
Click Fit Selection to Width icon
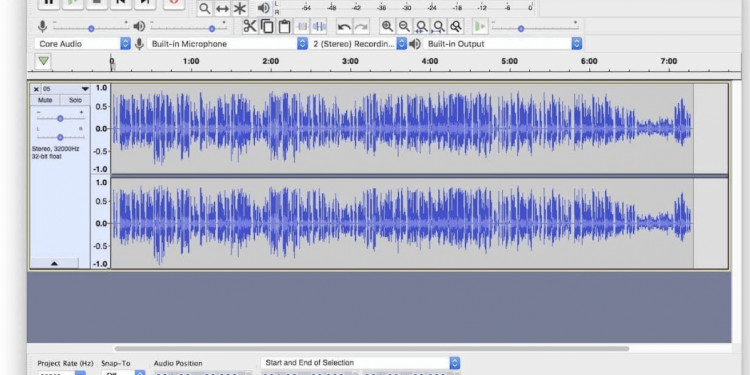[x=421, y=26]
